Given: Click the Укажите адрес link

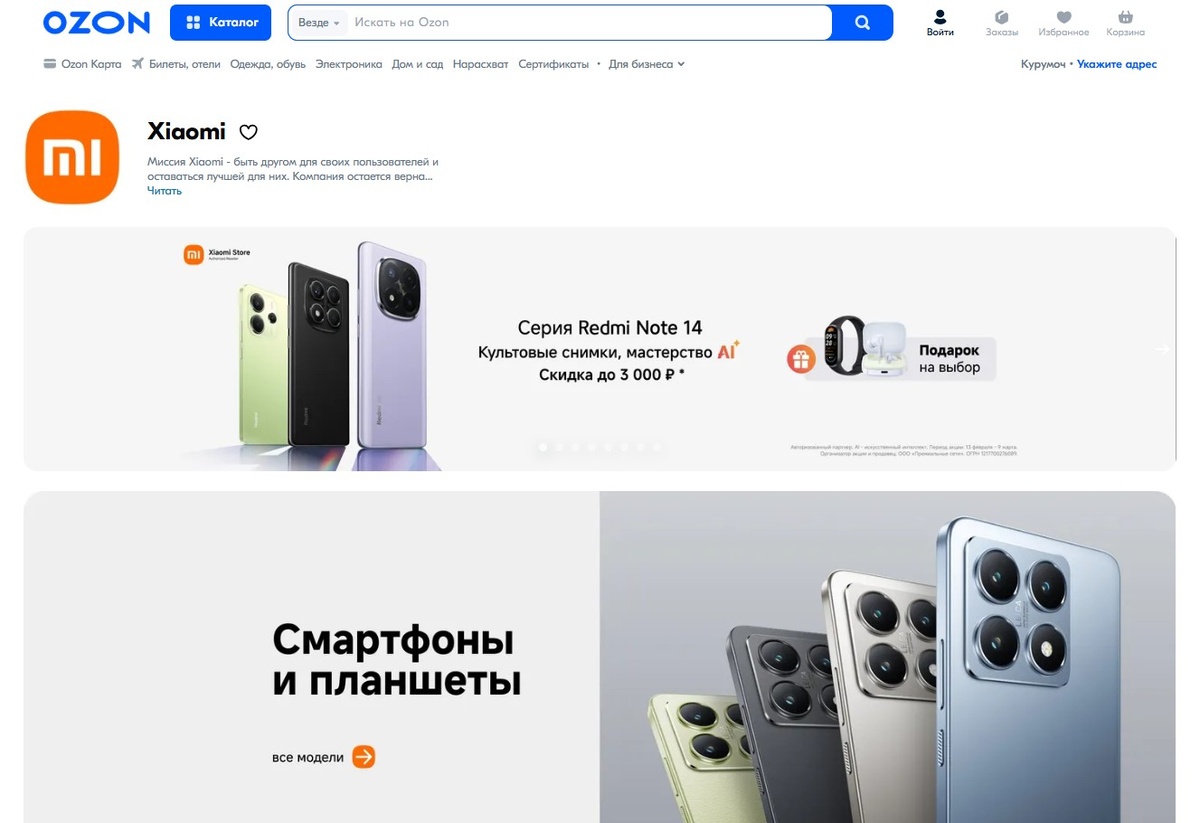Looking at the screenshot, I should pos(1117,64).
